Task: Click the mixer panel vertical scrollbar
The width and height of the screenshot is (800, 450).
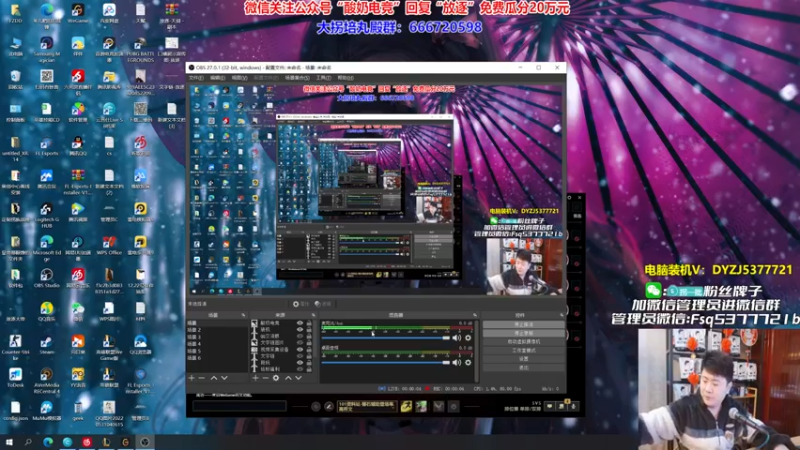Action: tap(477, 351)
